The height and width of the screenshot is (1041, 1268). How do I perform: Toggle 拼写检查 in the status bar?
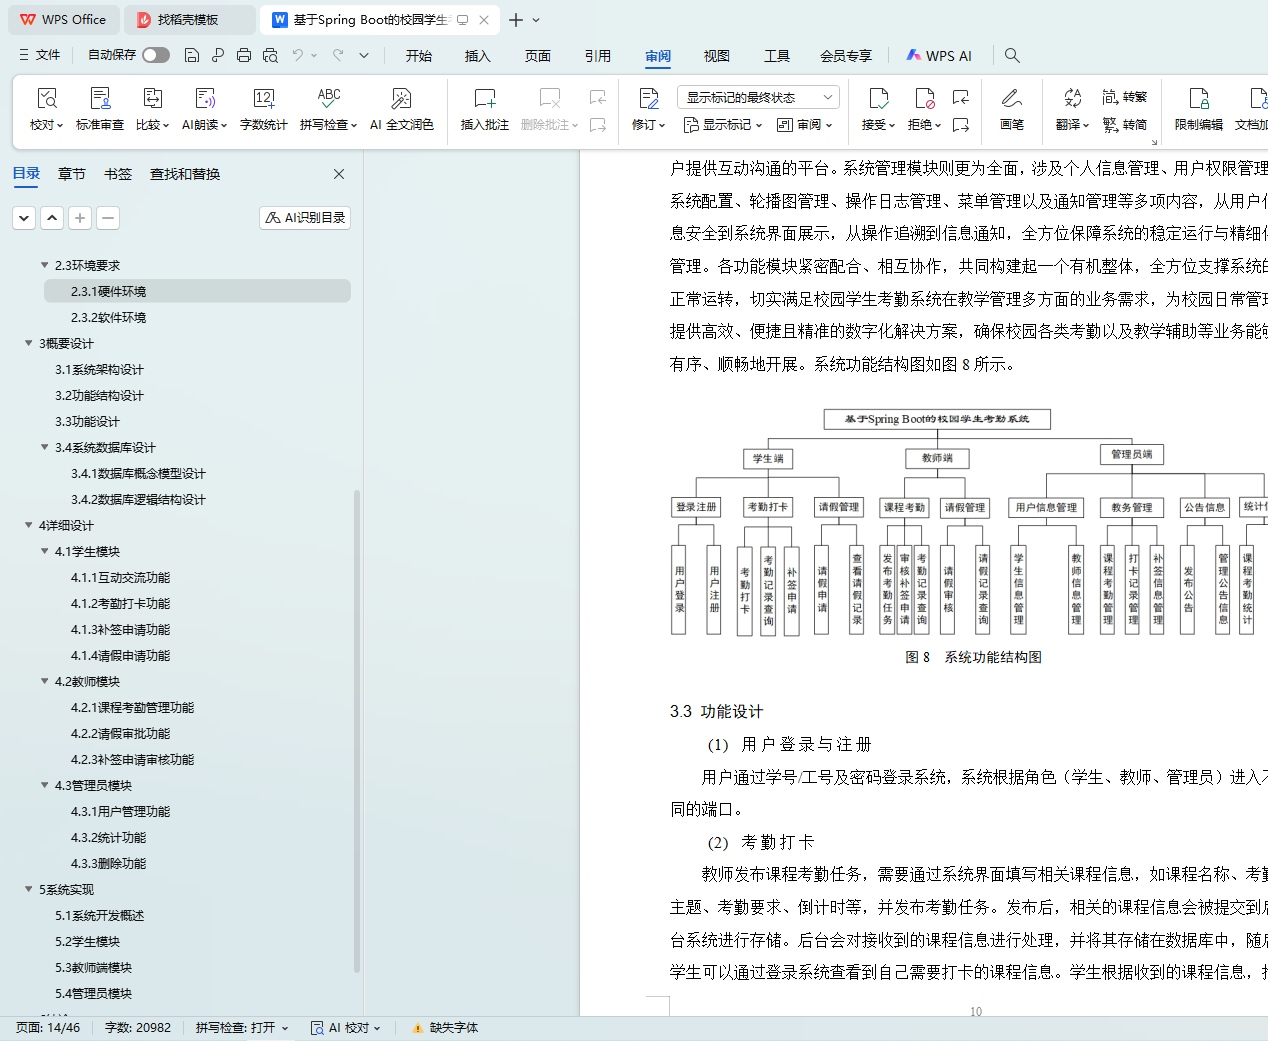pos(241,1027)
